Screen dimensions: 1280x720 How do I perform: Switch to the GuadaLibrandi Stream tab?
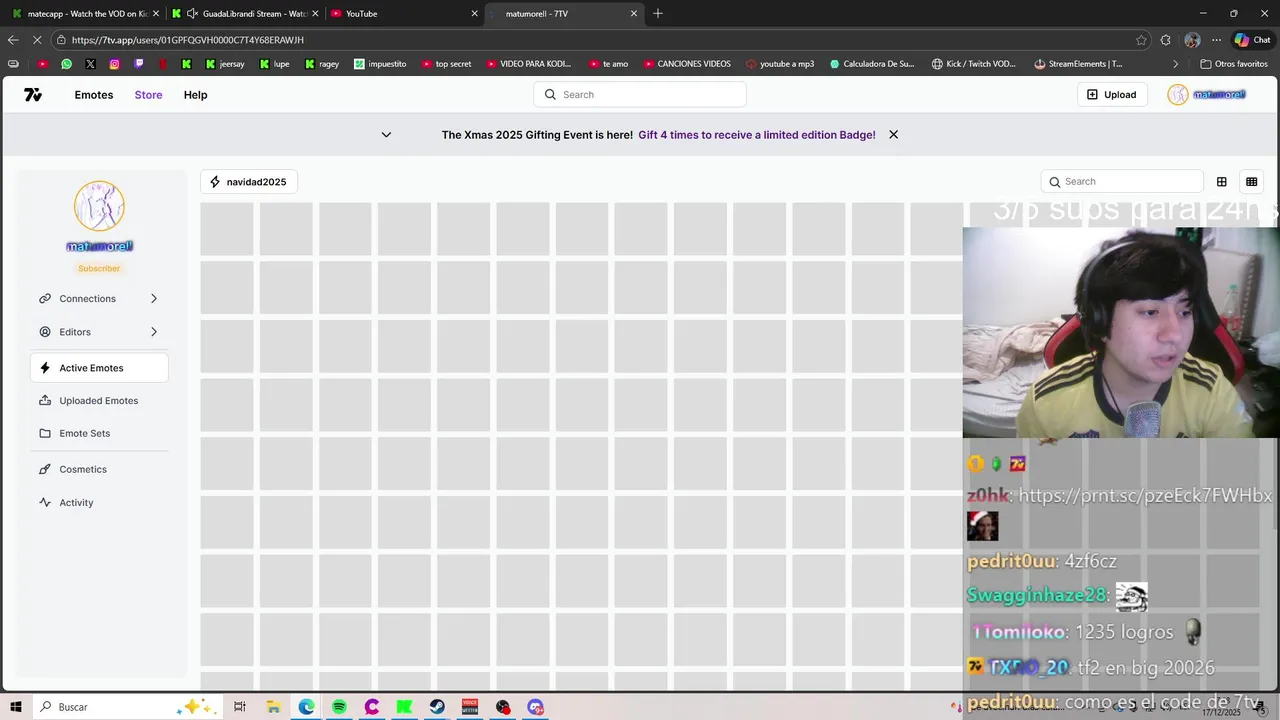(x=245, y=14)
